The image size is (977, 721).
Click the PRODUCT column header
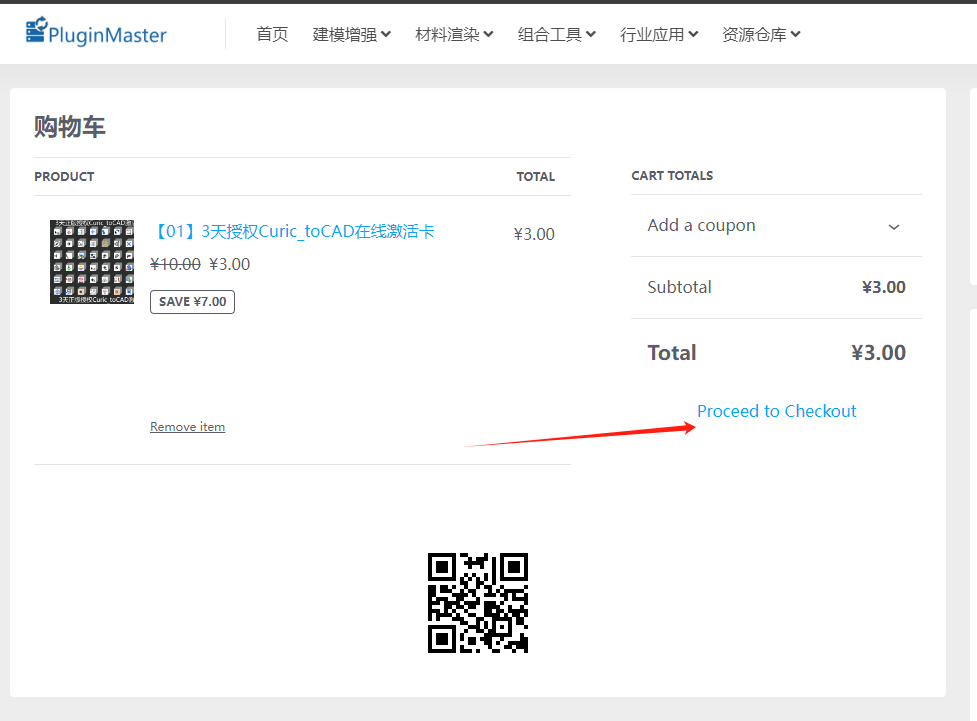click(x=64, y=177)
